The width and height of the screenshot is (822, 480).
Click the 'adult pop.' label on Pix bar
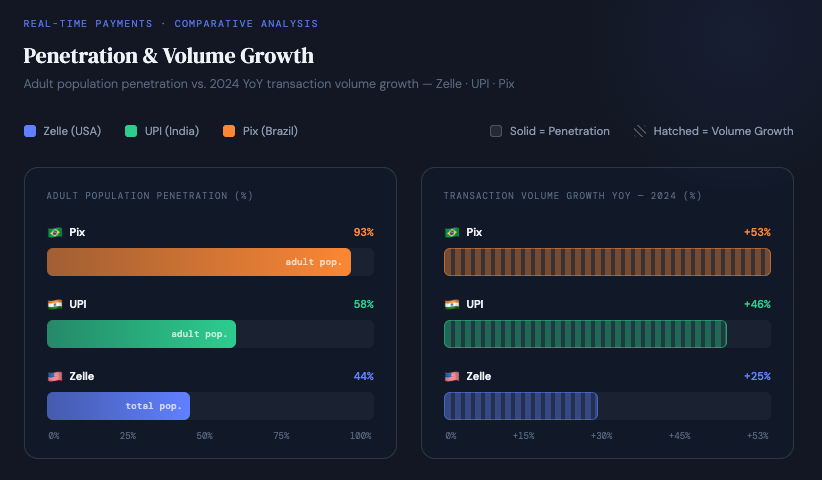pos(313,262)
